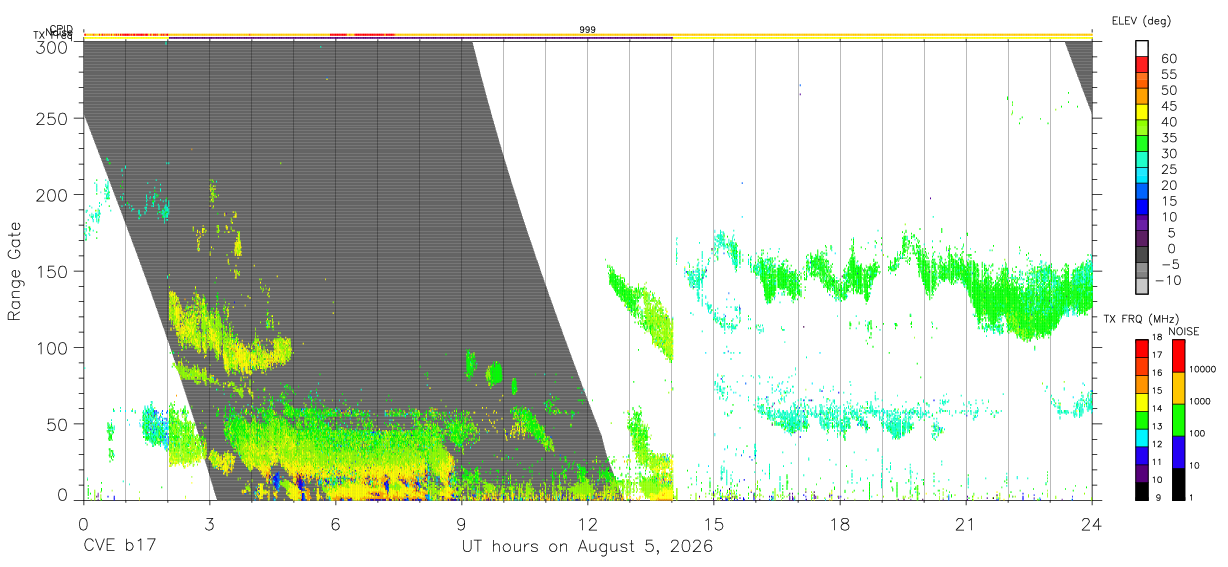This screenshot has width=1228, height=567.
Task: Click ELEV scale label '60'
Action: coord(1168,58)
